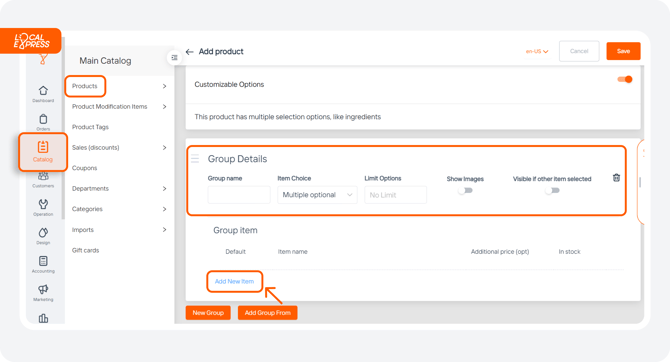
Task: Open Product Tags menu item
Action: click(90, 127)
